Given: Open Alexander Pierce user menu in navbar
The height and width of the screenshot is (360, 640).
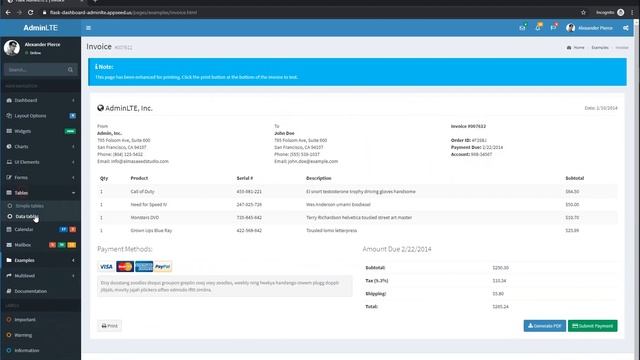Looking at the screenshot, I should pyautogui.click(x=589, y=28).
